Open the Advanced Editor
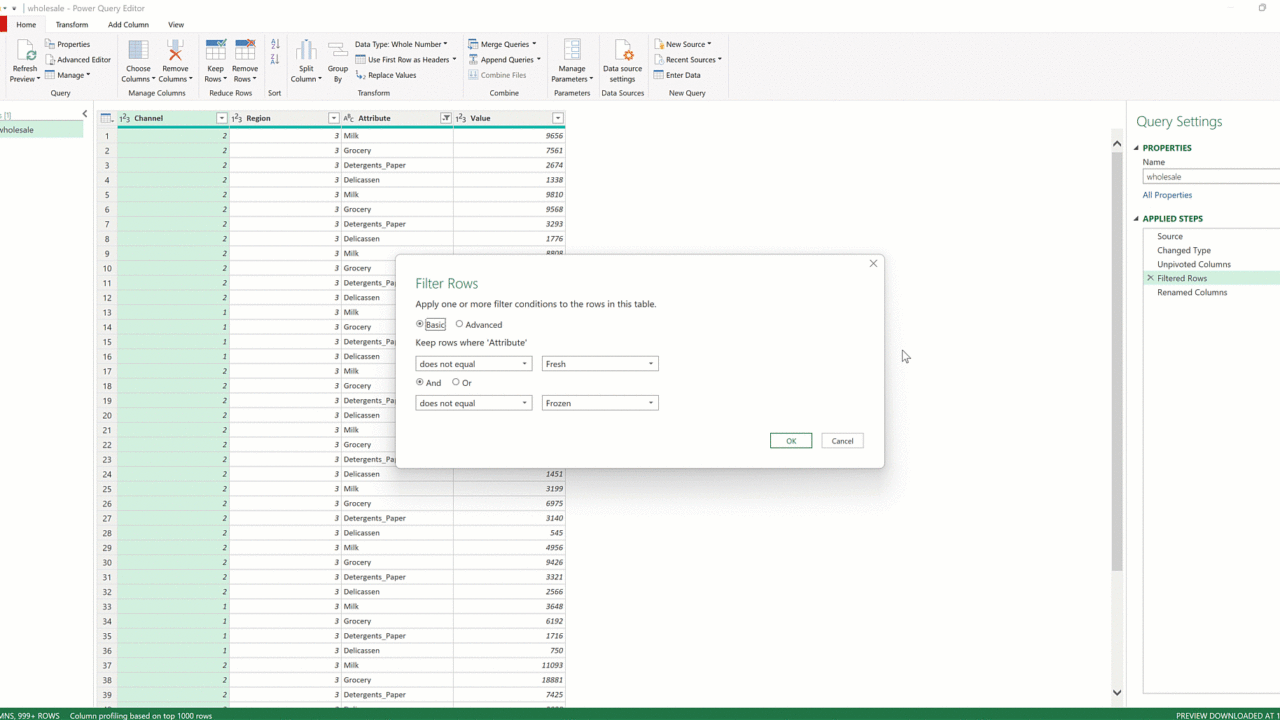The height and width of the screenshot is (720, 1280). pyautogui.click(x=78, y=60)
